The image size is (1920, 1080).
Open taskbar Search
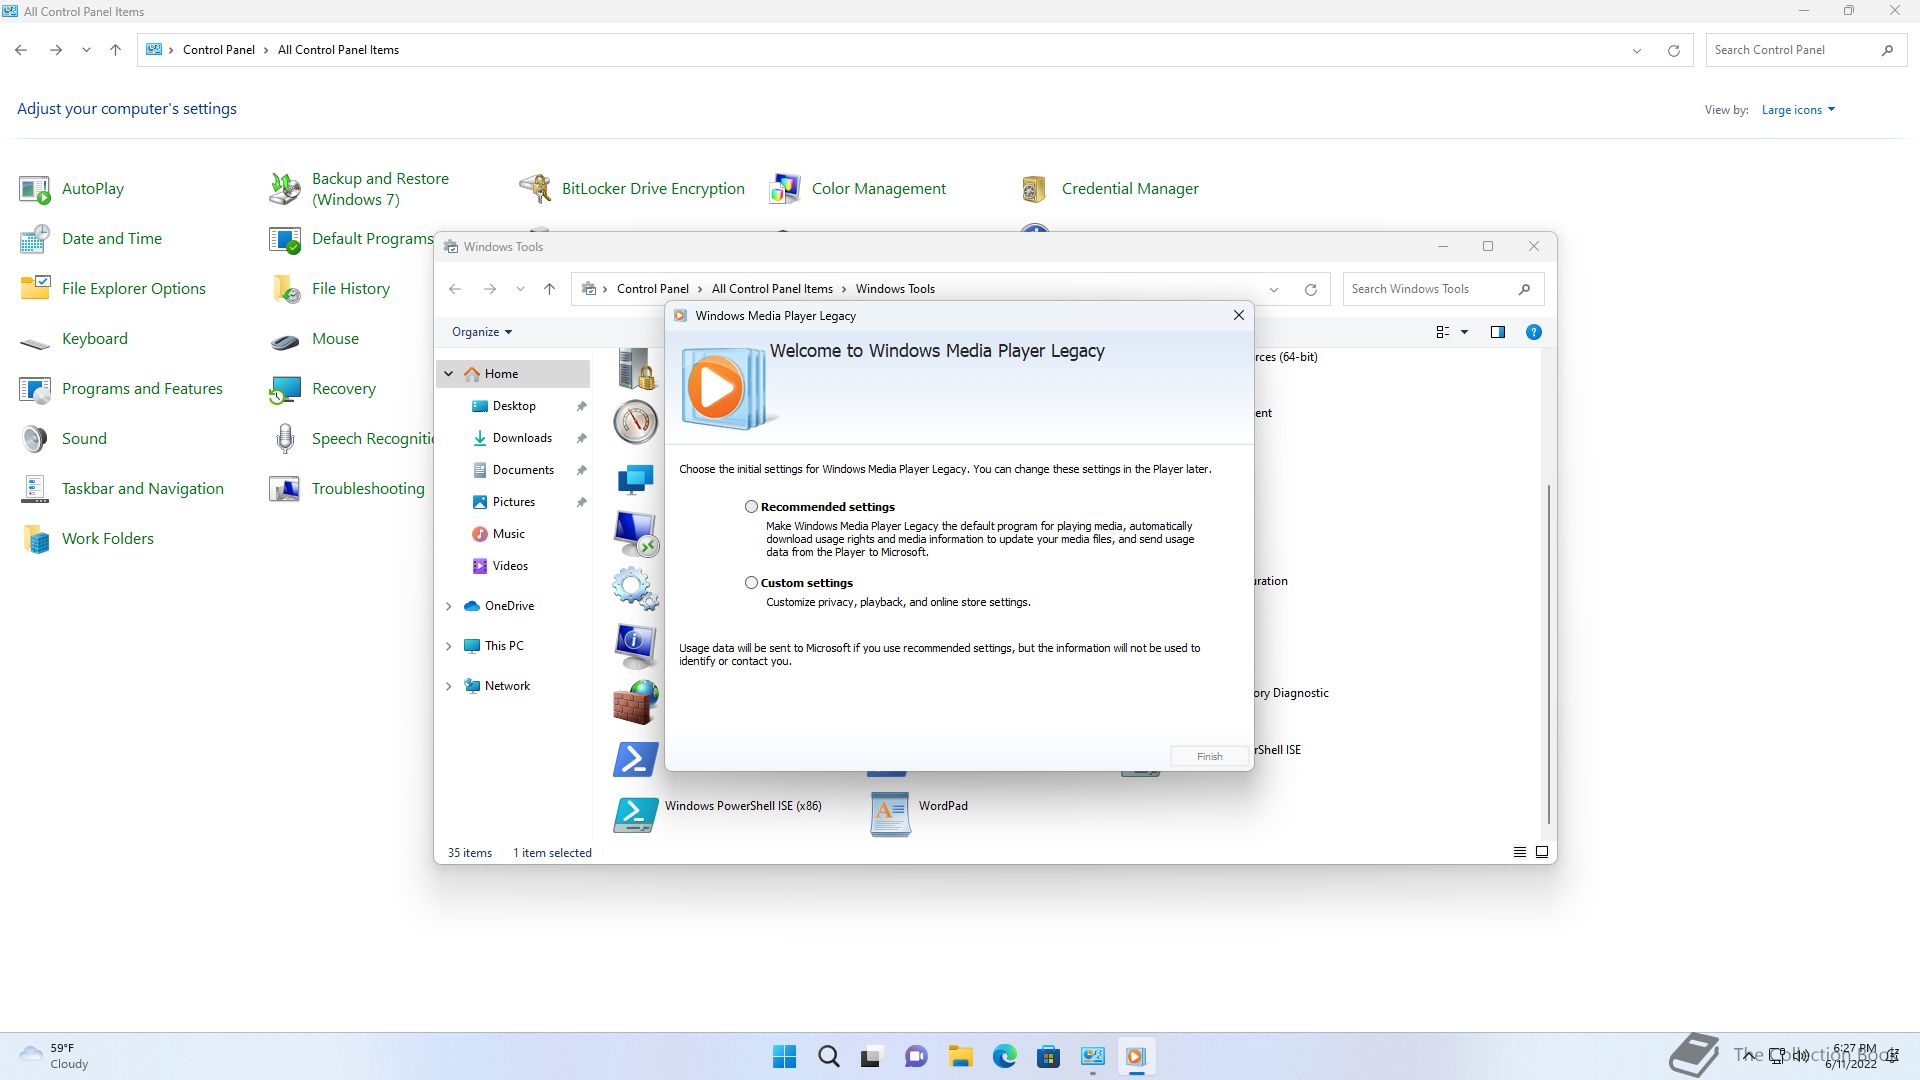coord(828,1056)
